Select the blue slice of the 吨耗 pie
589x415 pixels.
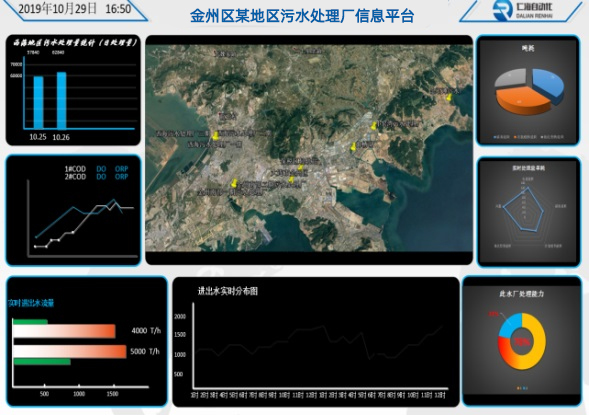548,85
